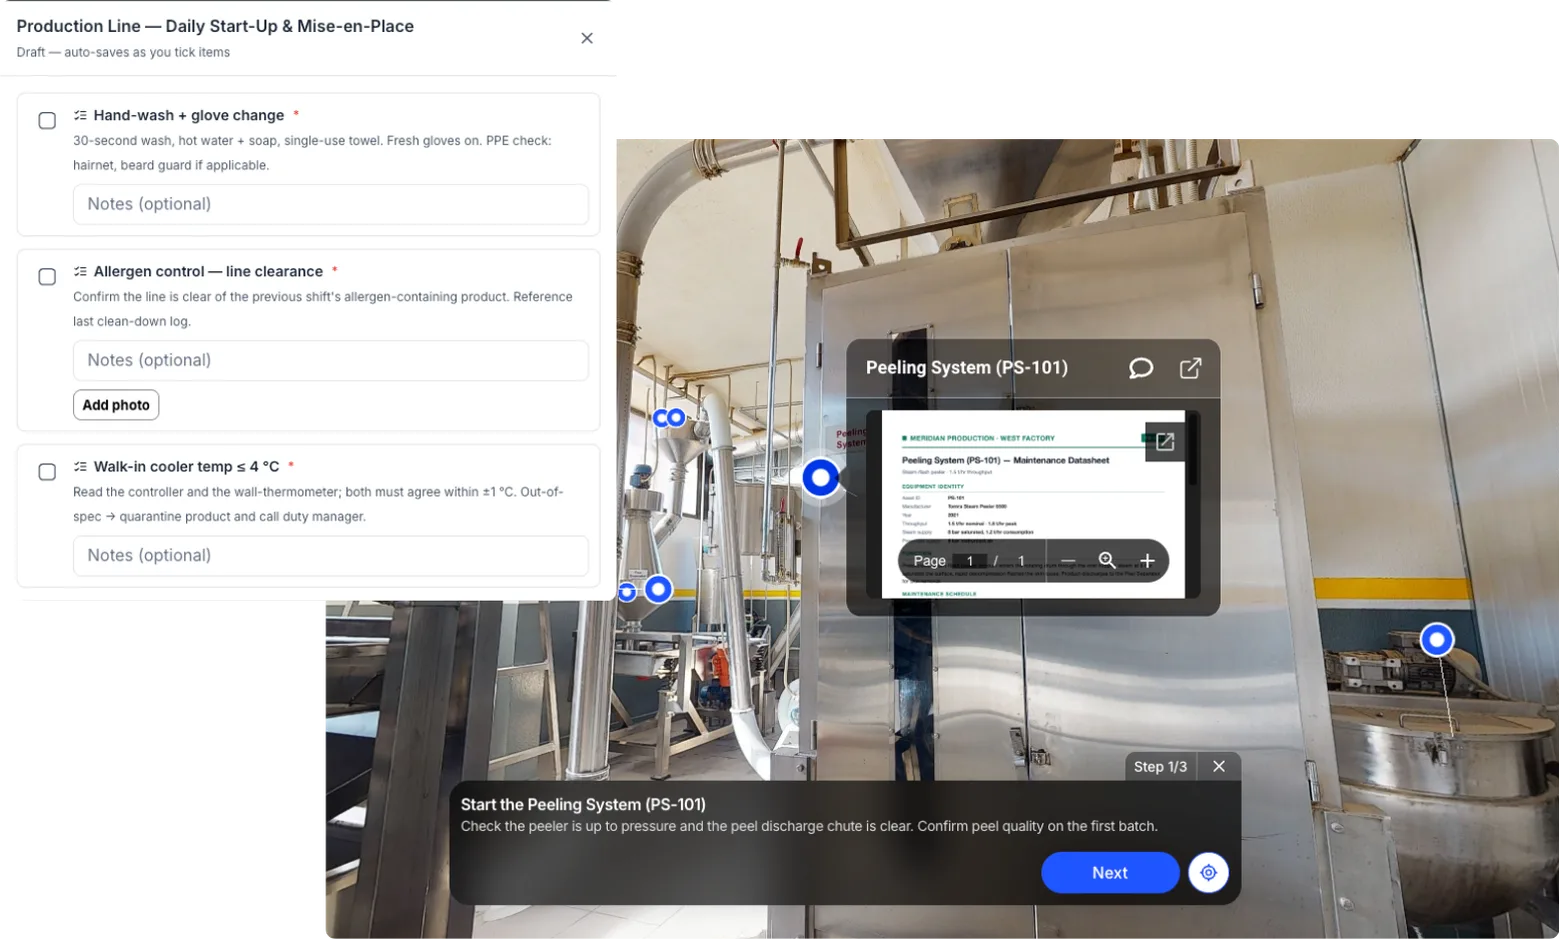Click the hotspot marker above the kettle
This screenshot has height=939, width=1560.
pyautogui.click(x=1437, y=639)
